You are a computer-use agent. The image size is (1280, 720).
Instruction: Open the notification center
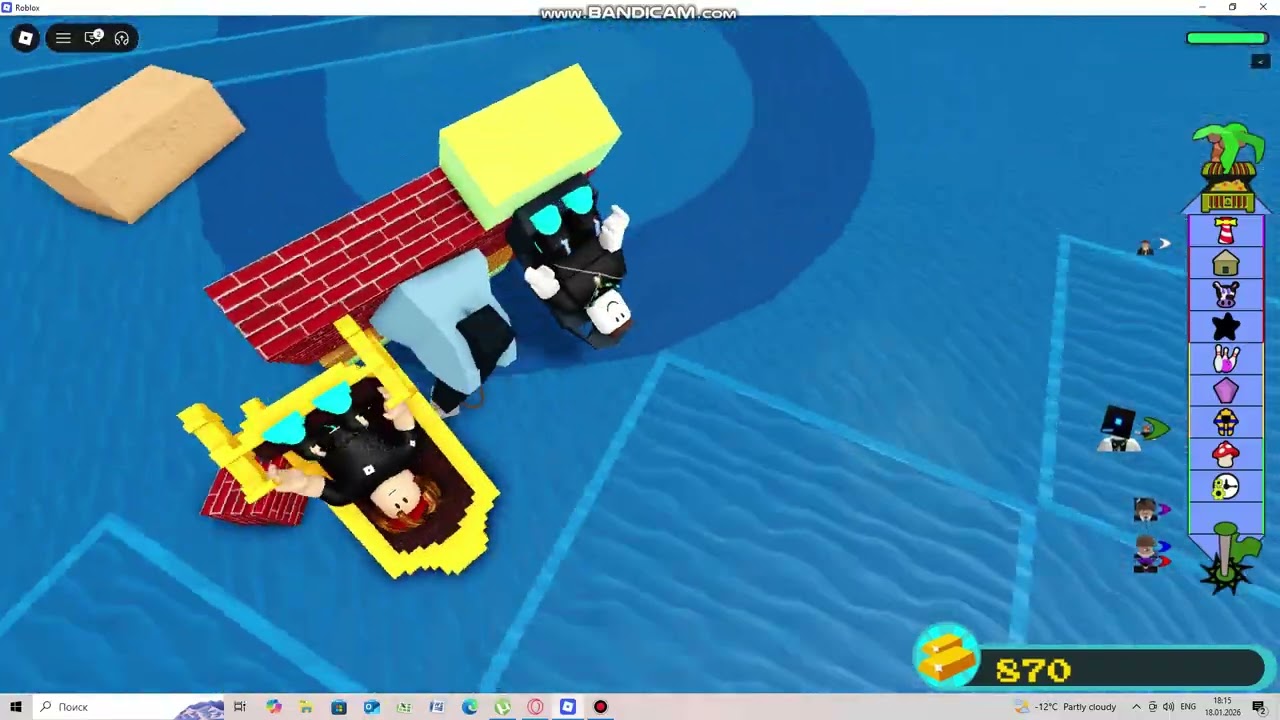click(1259, 707)
